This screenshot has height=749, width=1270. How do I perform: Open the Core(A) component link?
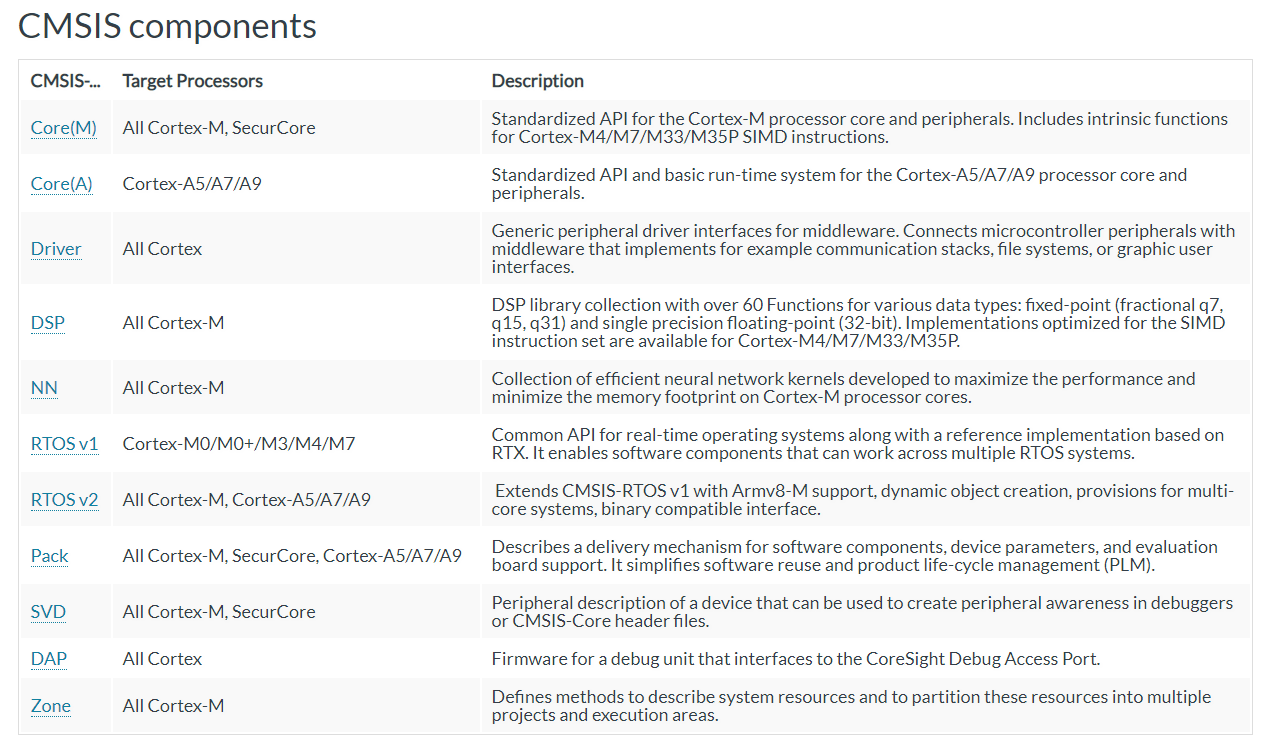(61, 183)
